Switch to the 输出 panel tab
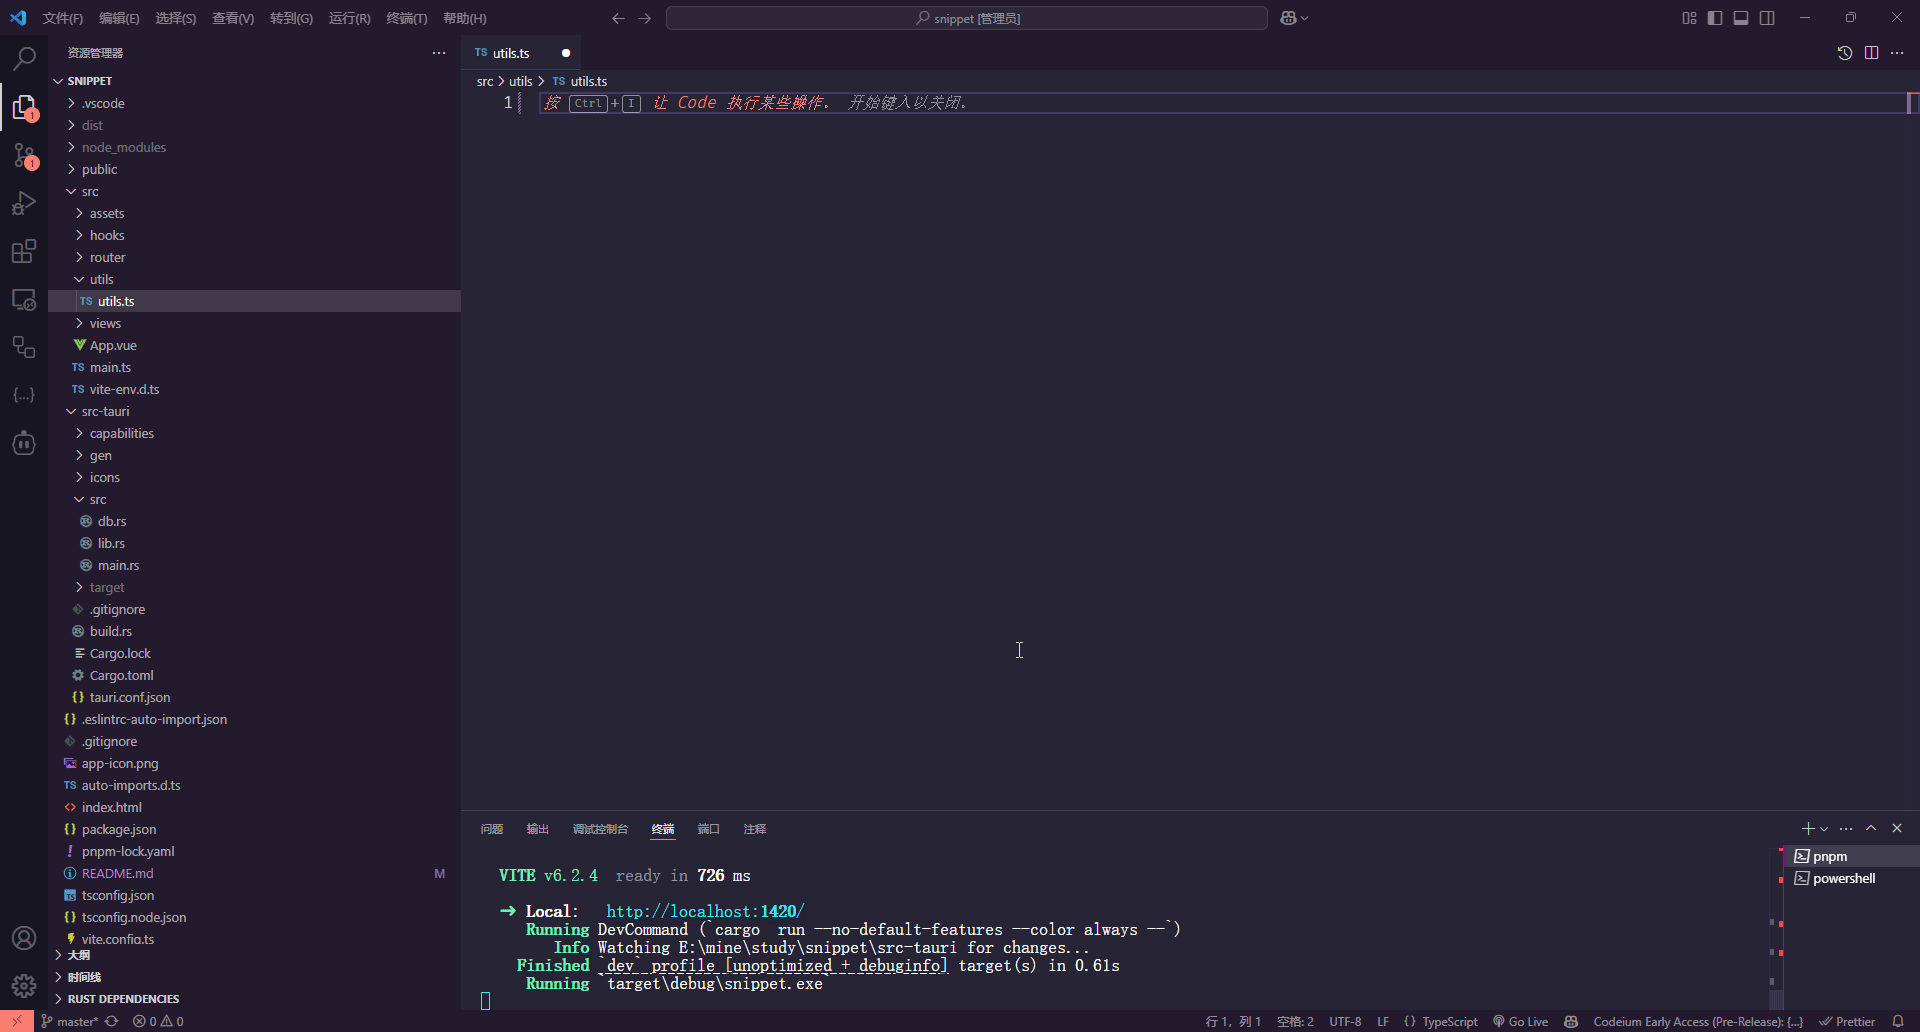 (x=537, y=829)
